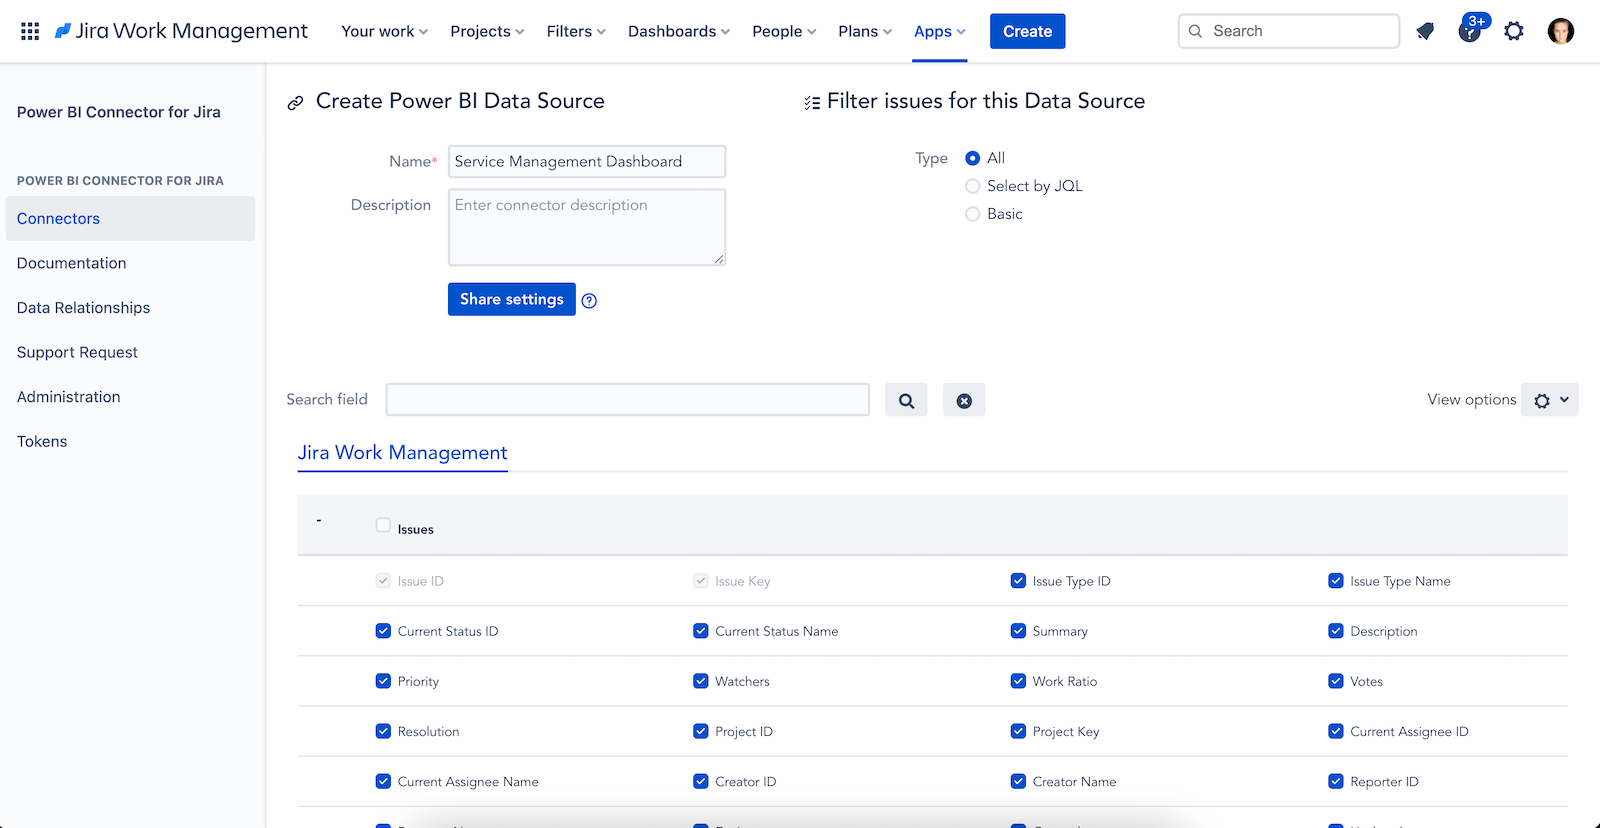This screenshot has height=828, width=1600.
Task: Open Connectors in the sidebar
Action: click(x=130, y=218)
